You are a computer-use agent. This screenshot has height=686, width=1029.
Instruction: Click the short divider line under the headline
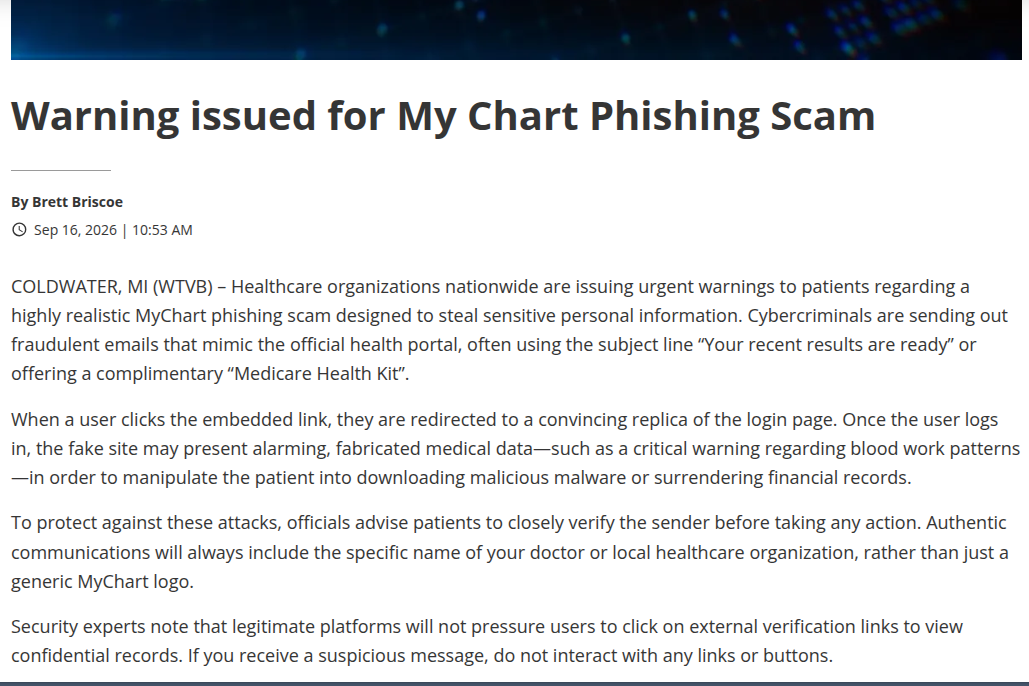[61, 170]
